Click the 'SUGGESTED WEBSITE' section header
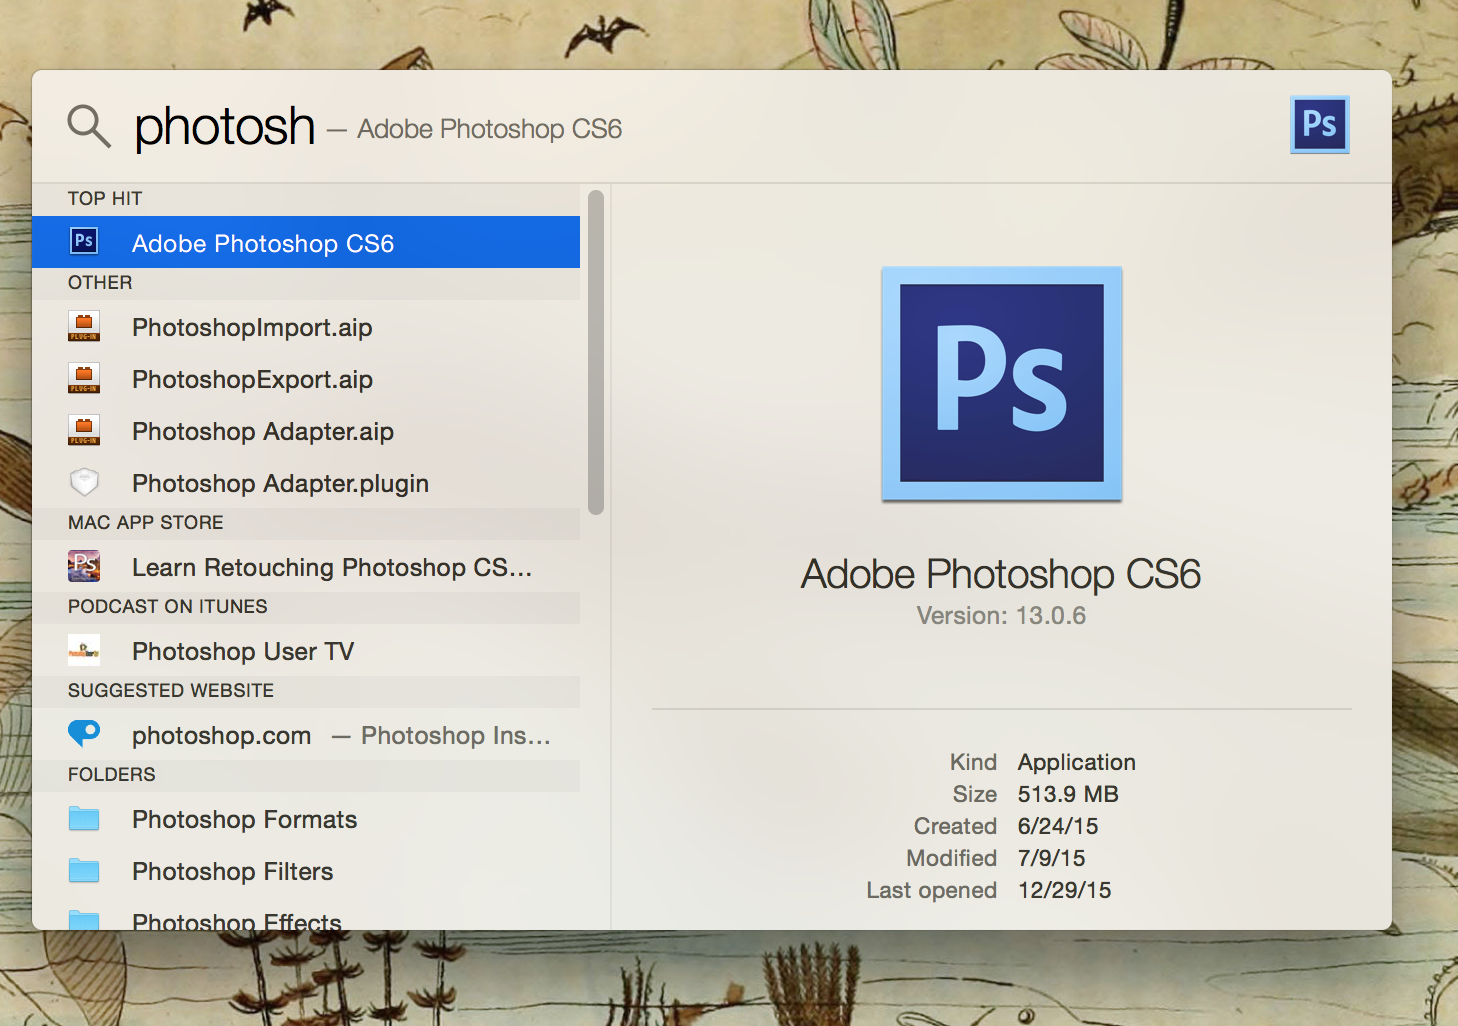Screen dimensions: 1458x1026 [171, 690]
